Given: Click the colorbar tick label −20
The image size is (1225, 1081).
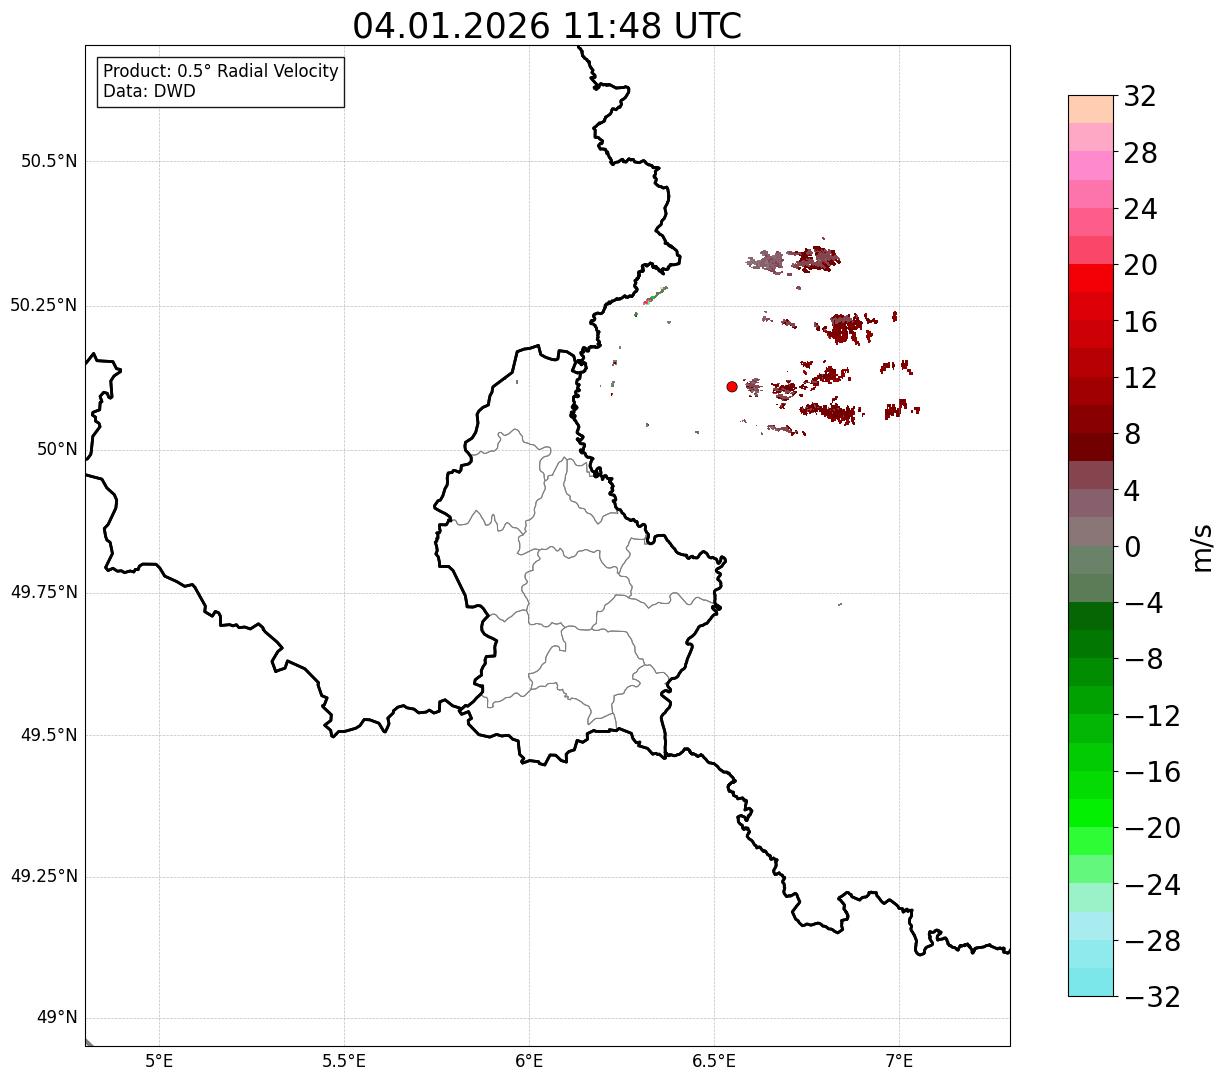Looking at the screenshot, I should click(x=1152, y=828).
